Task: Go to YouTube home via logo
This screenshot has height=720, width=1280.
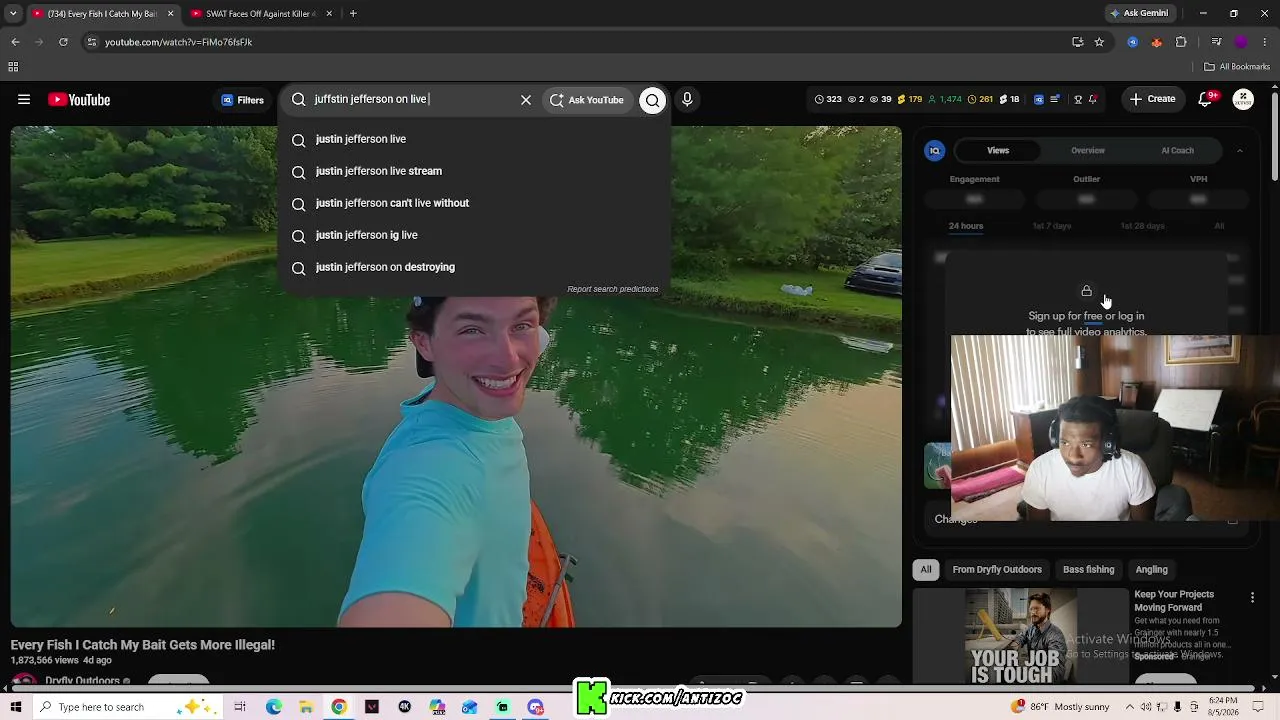Action: coord(79,100)
